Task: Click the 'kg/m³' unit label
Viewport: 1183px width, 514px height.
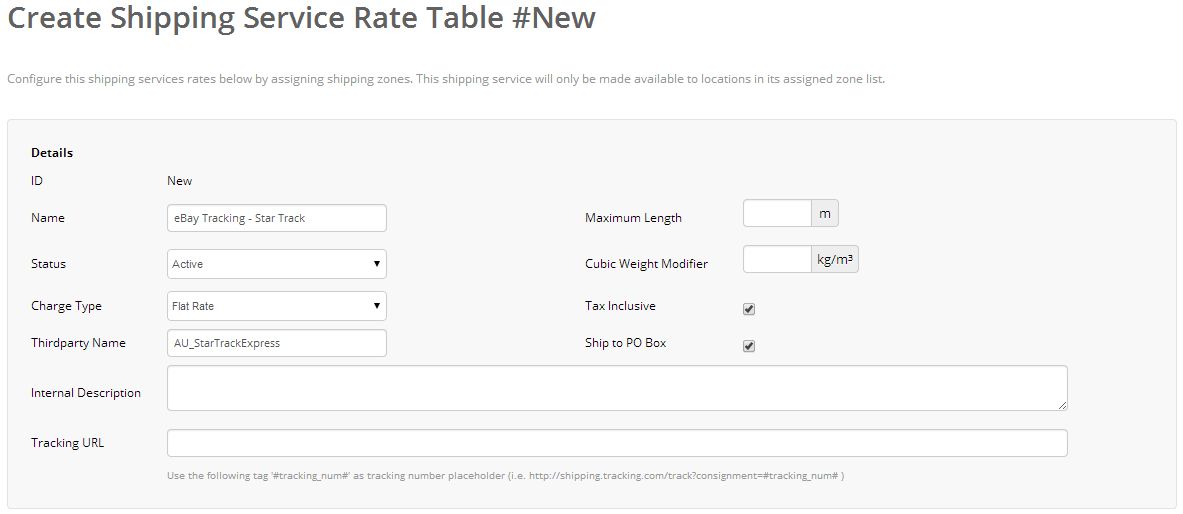Action: pos(834,259)
